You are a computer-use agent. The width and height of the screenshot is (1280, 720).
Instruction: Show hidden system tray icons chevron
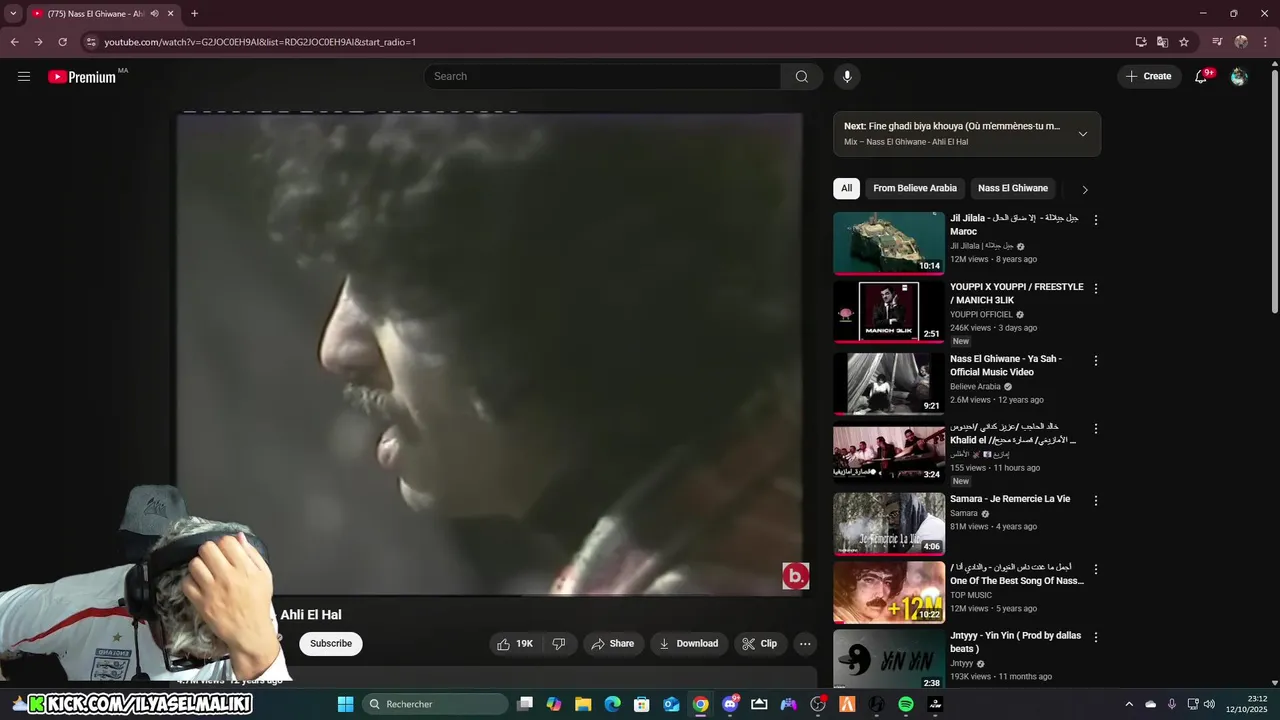click(x=1129, y=704)
